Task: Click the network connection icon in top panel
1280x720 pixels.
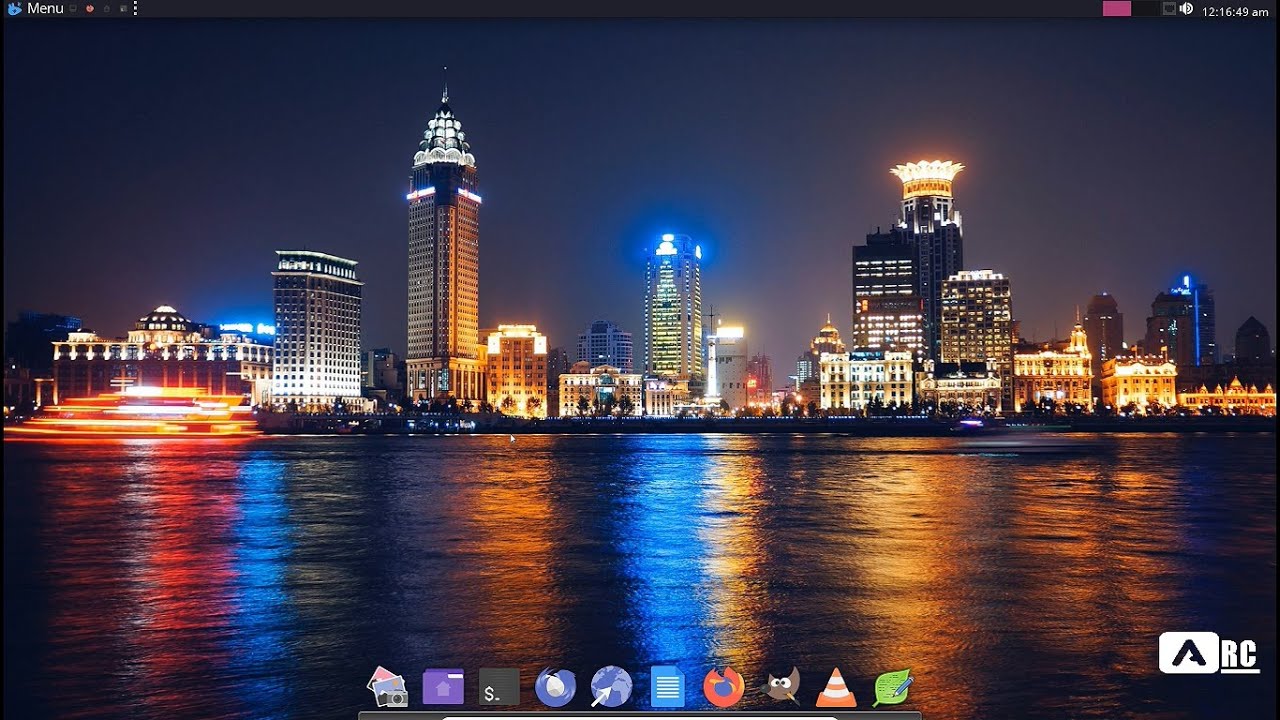Action: click(x=1169, y=9)
